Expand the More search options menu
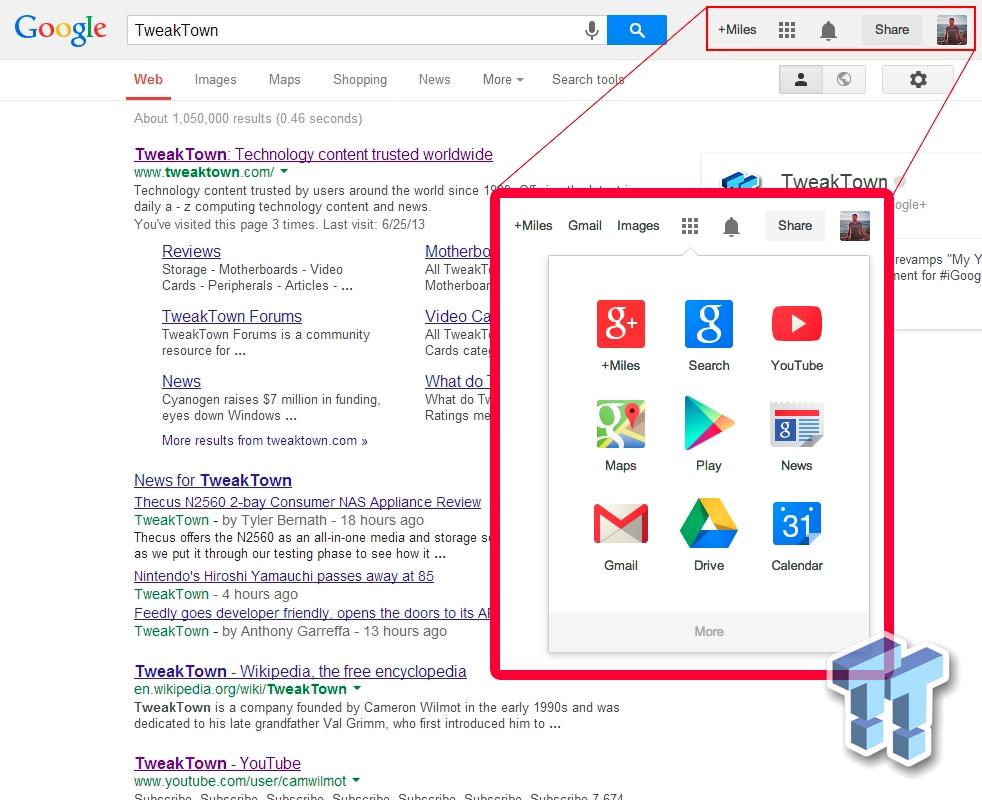The height and width of the screenshot is (800, 982). 502,79
